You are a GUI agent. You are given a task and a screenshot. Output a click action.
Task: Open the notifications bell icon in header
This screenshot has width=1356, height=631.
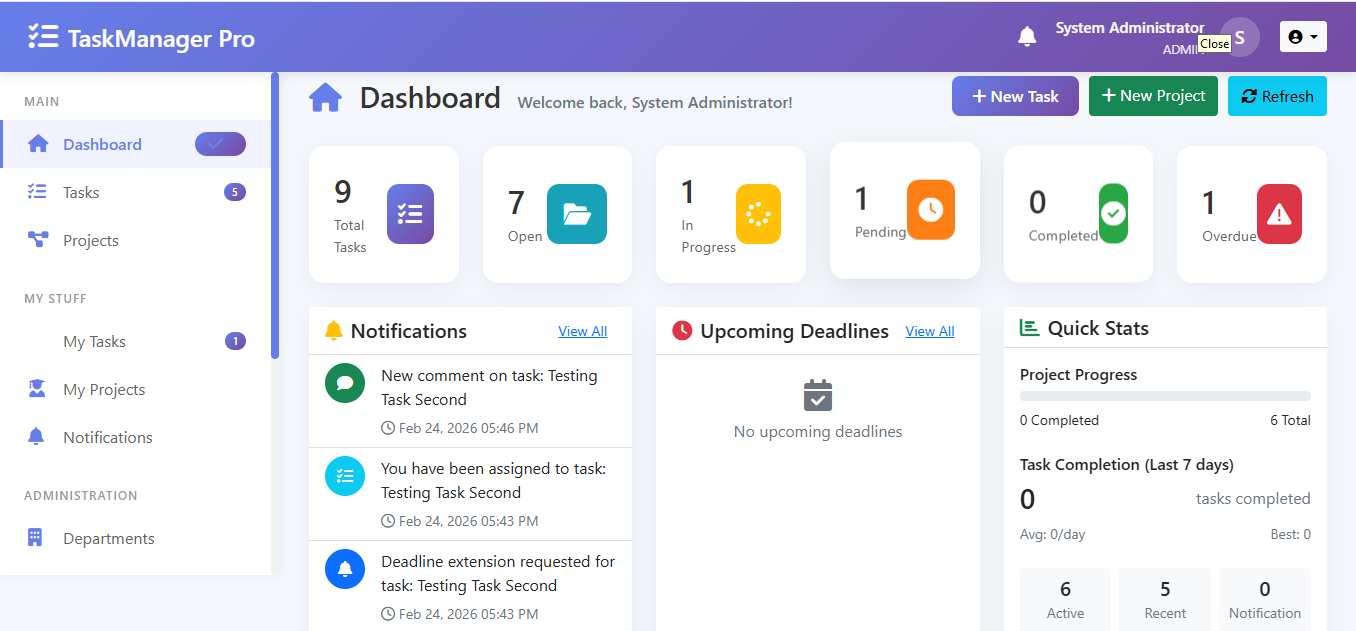tap(1027, 36)
